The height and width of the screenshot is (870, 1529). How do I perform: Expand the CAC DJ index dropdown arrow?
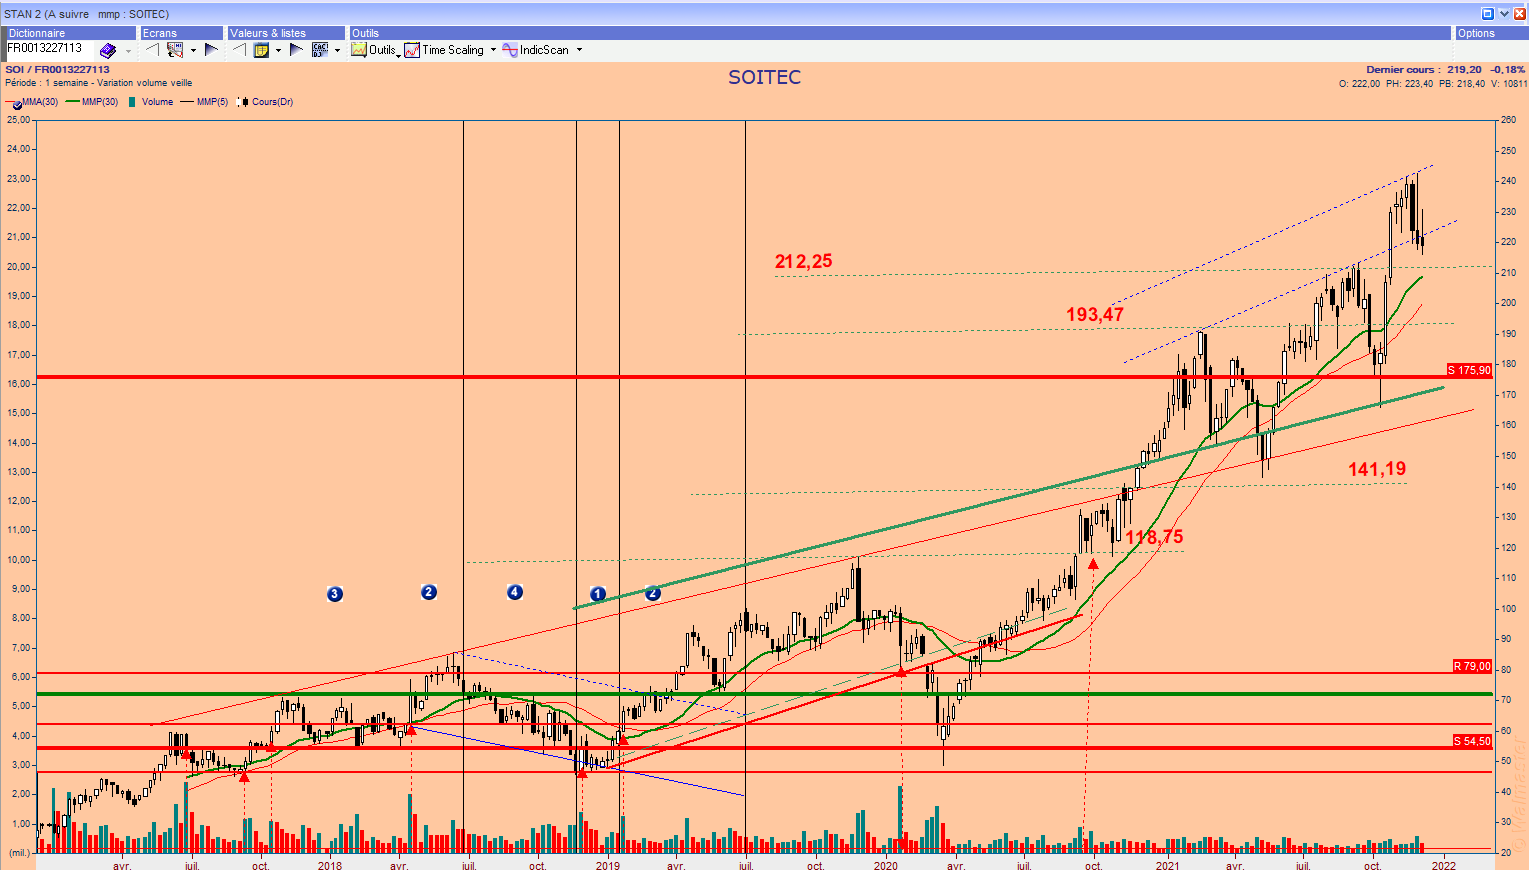click(x=337, y=51)
